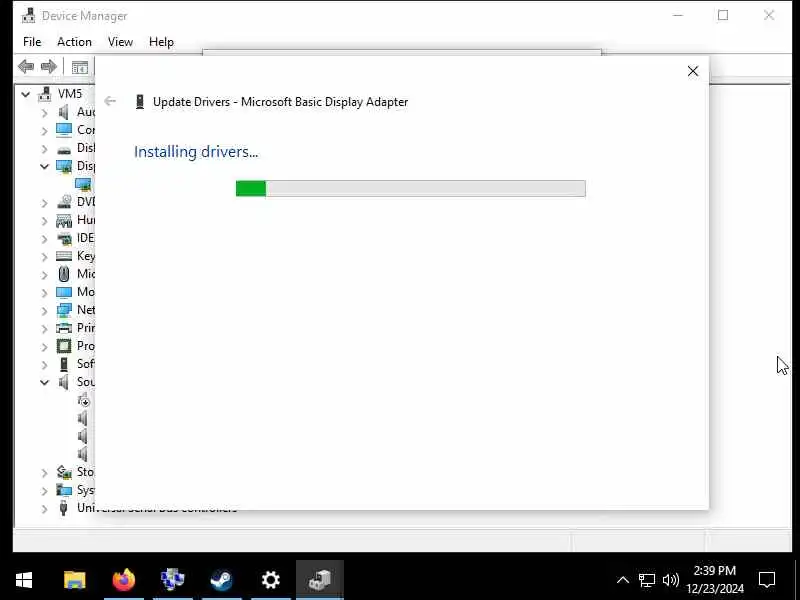This screenshot has width=800, height=600.
Task: Open the Action menu
Action: click(74, 42)
